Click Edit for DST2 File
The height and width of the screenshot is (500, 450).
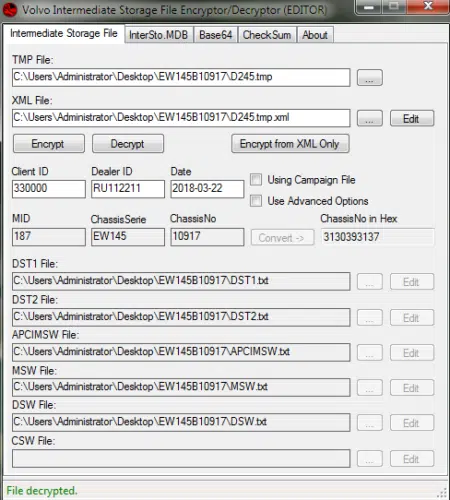tap(412, 318)
